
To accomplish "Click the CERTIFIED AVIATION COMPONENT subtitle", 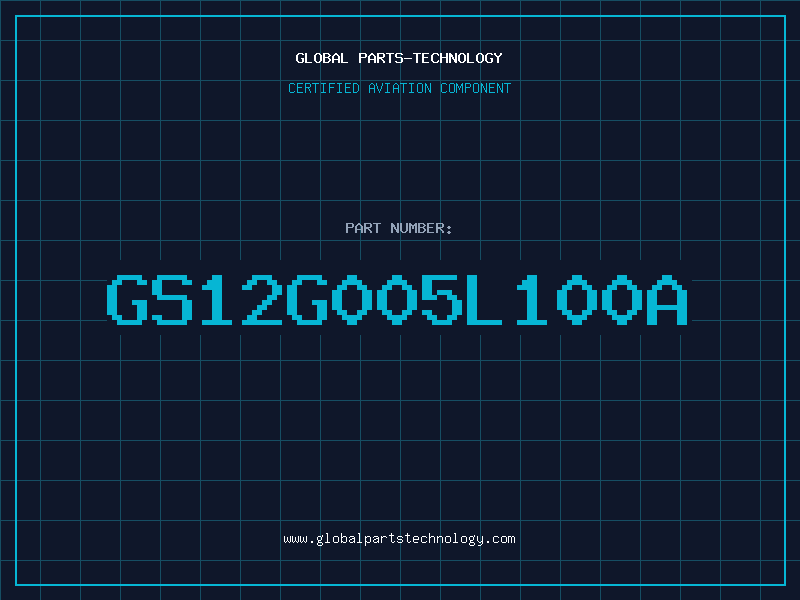I will point(399,88).
